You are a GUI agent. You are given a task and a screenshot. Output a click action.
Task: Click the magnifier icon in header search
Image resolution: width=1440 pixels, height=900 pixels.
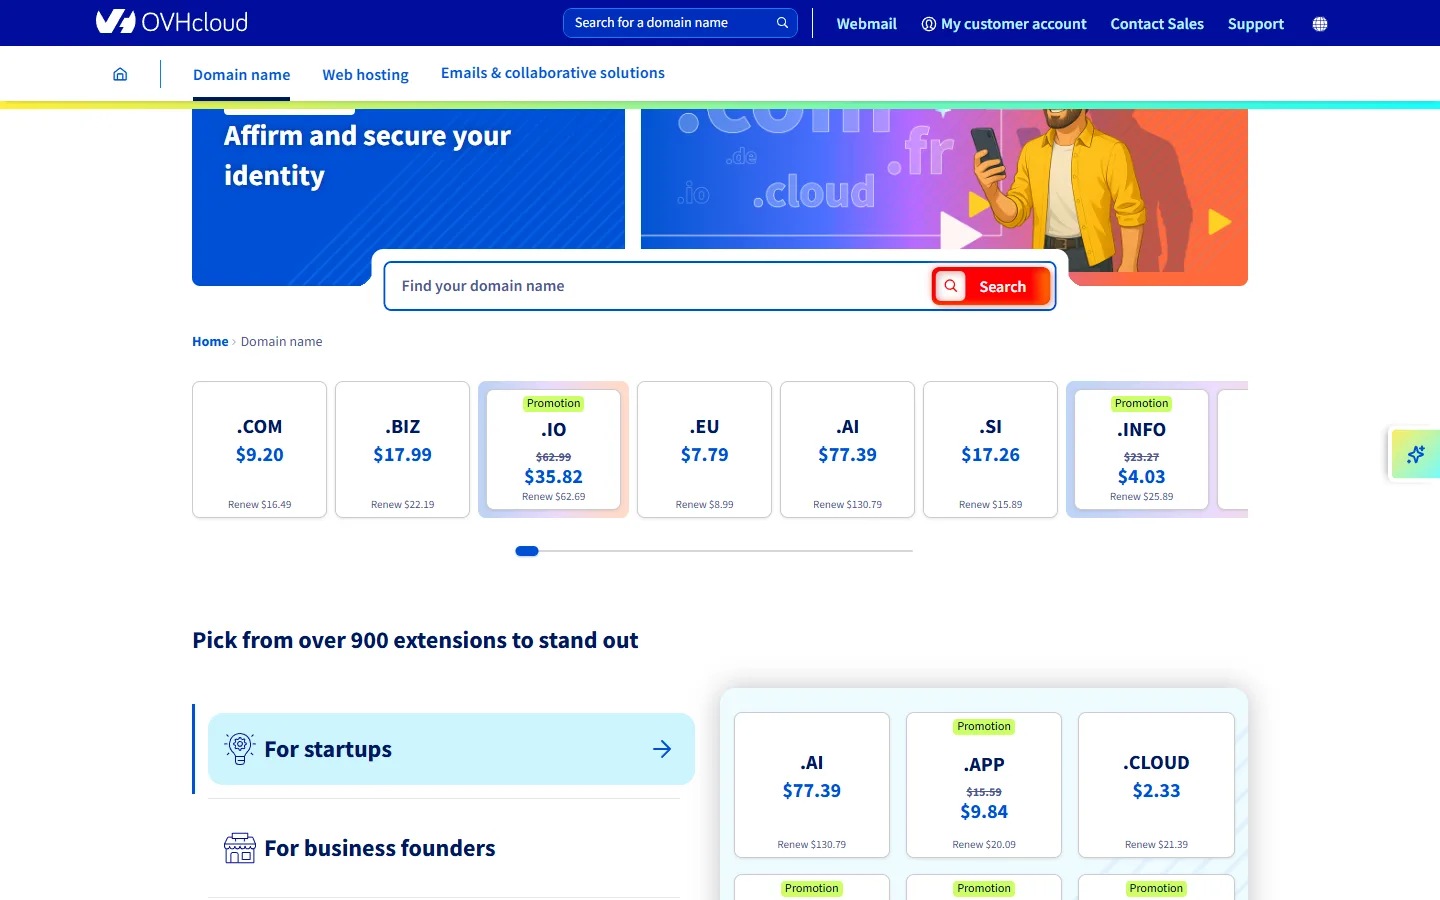[782, 23]
